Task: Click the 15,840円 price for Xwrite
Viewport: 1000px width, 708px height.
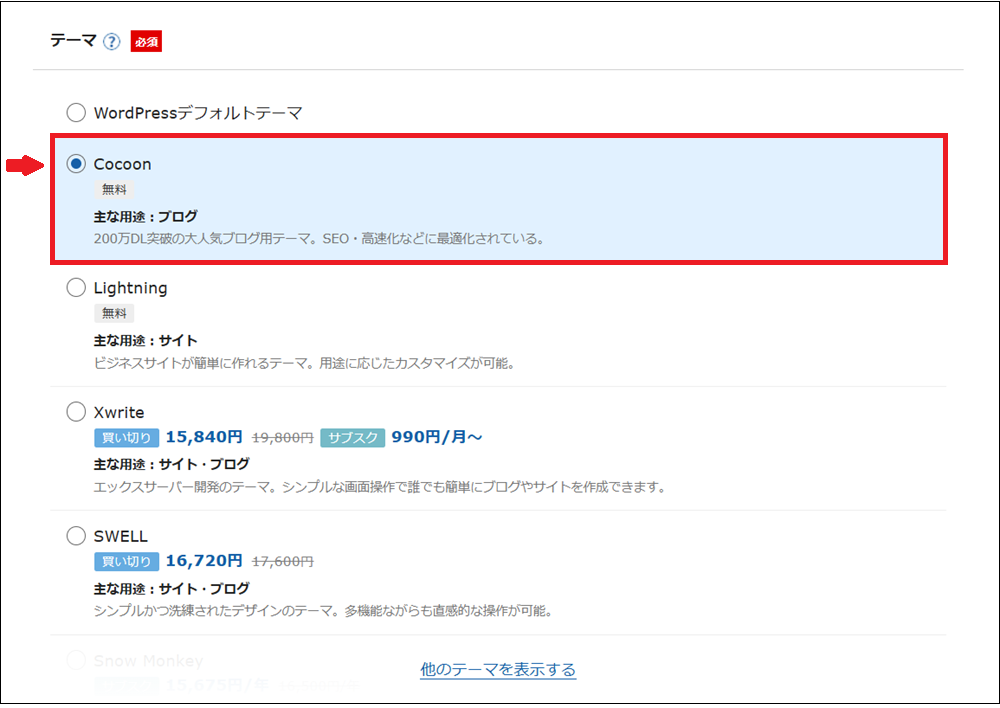Action: coord(204,437)
